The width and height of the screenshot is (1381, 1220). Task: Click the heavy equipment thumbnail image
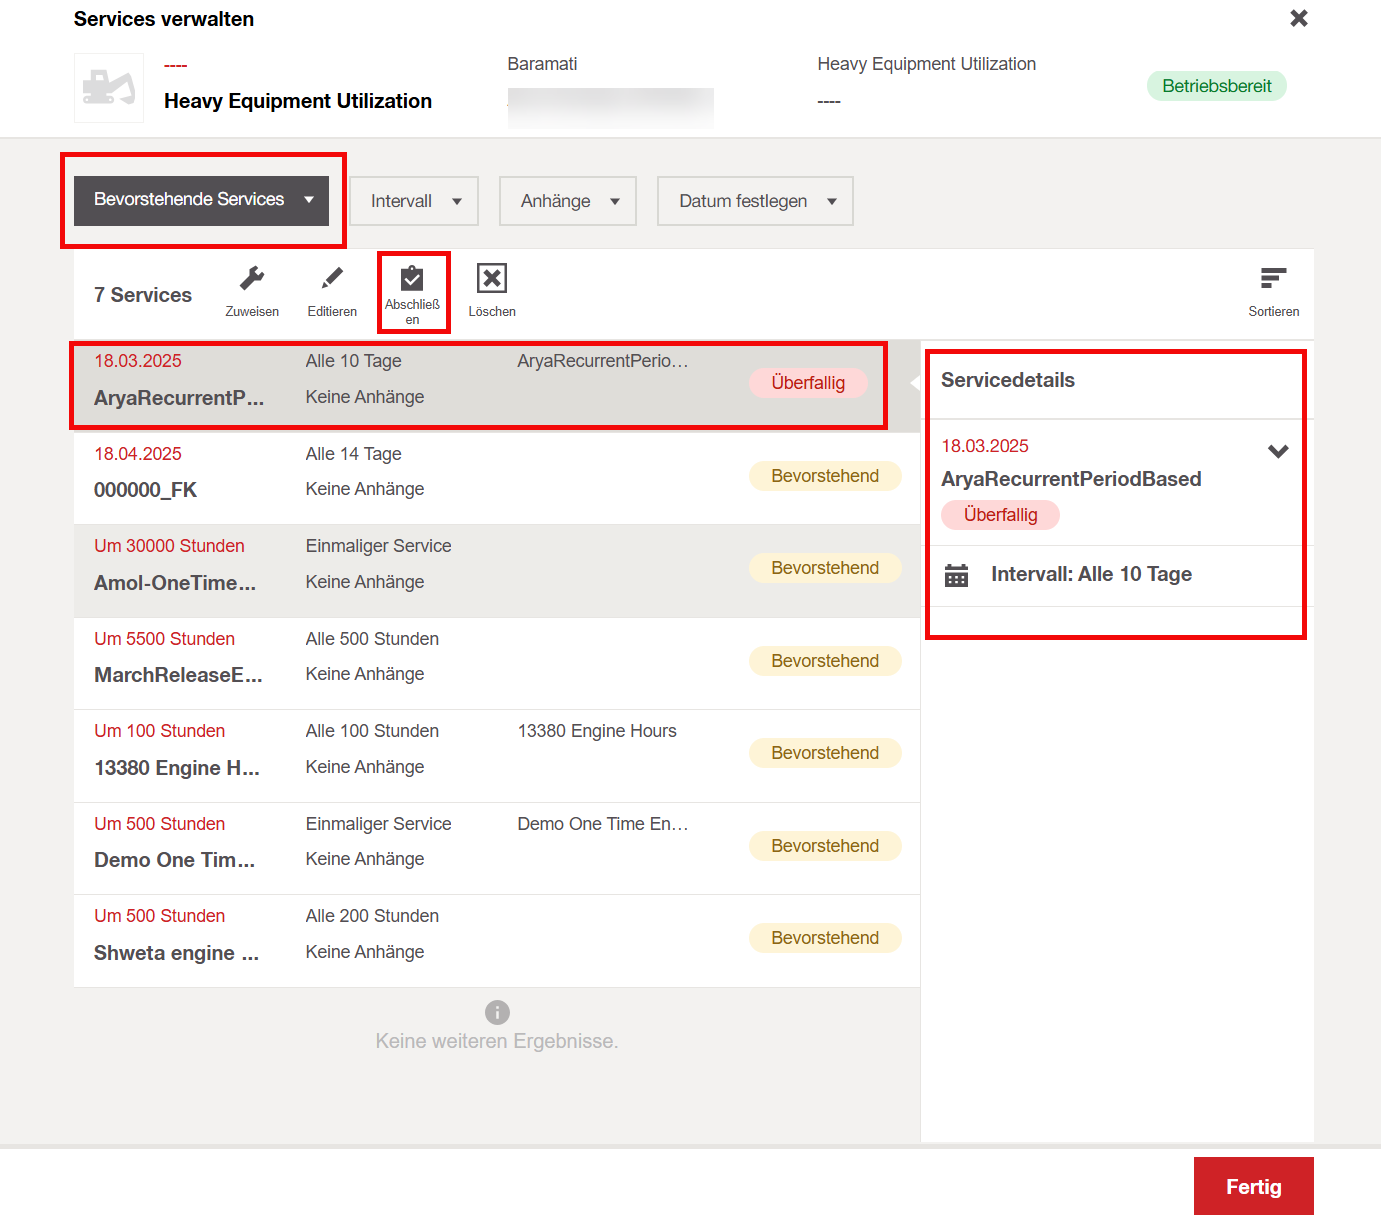(x=109, y=88)
